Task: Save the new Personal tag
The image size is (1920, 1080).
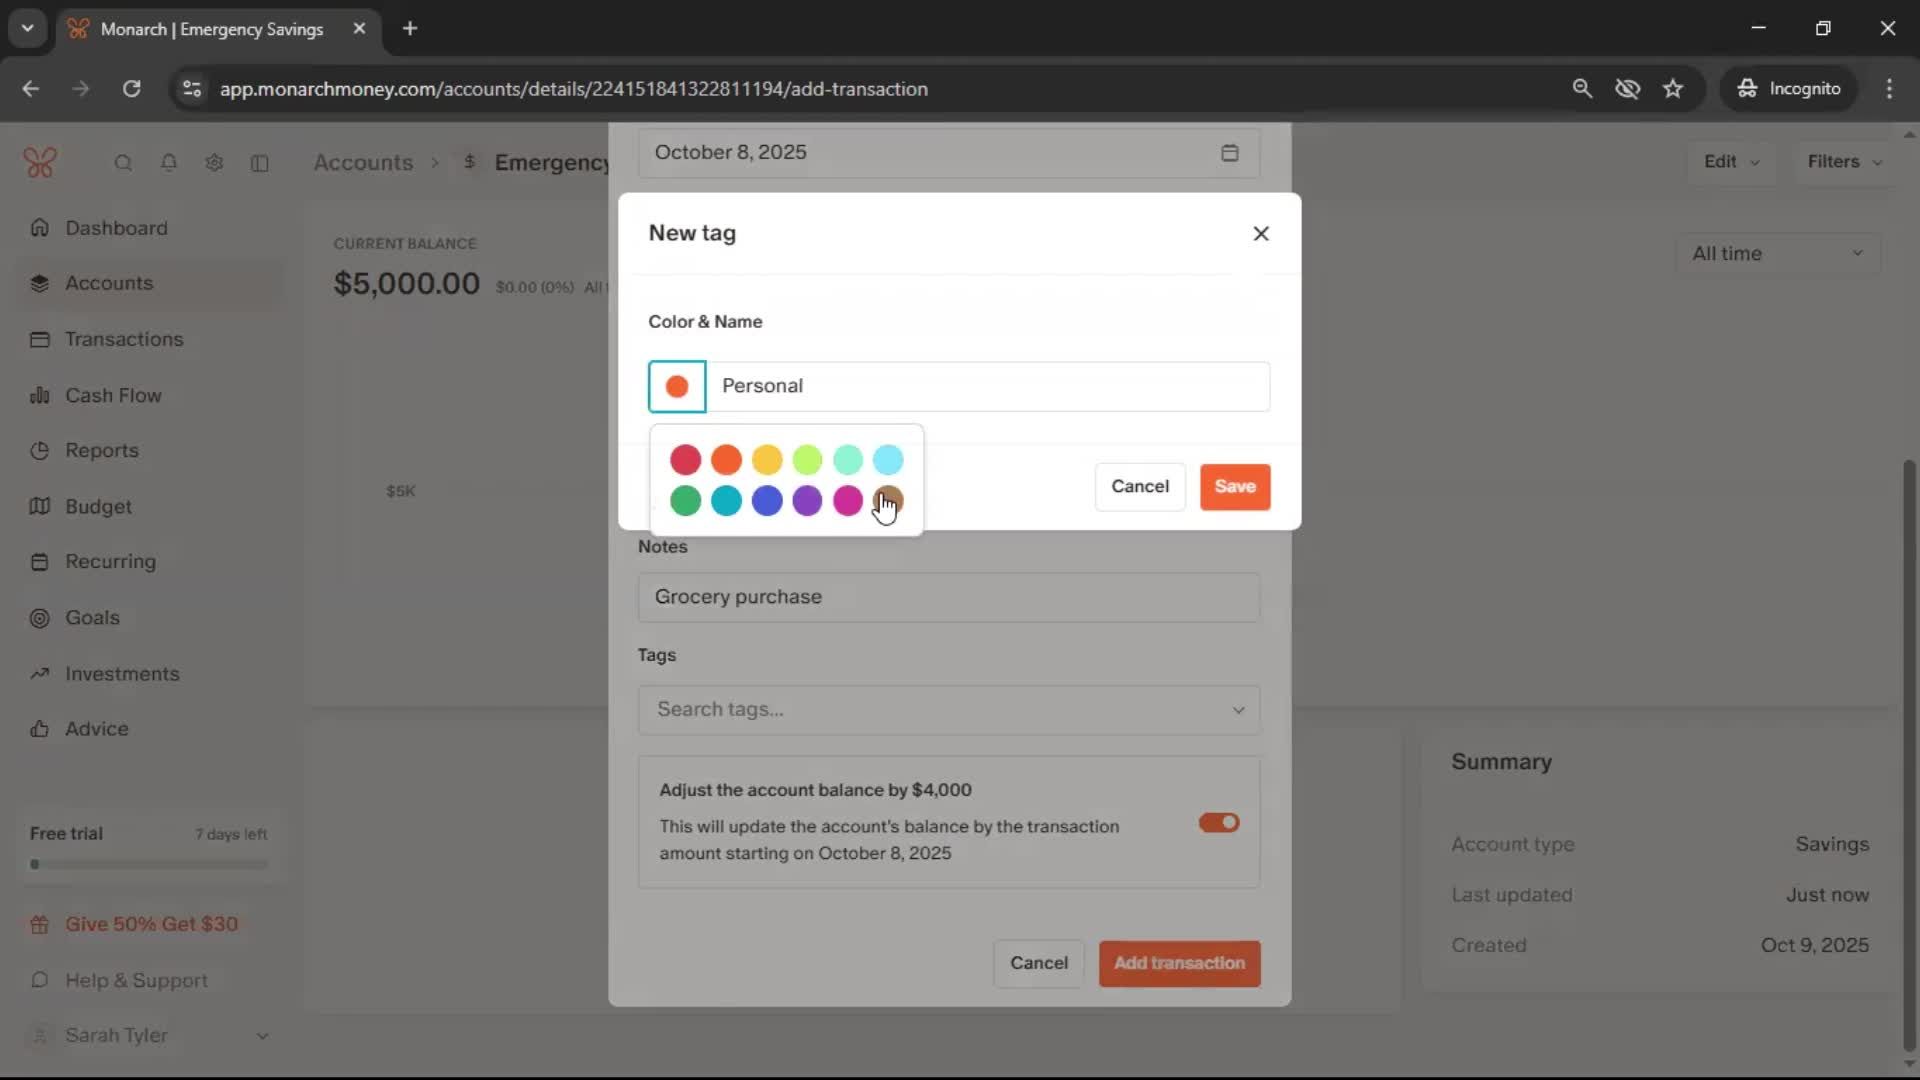Action: click(1234, 487)
